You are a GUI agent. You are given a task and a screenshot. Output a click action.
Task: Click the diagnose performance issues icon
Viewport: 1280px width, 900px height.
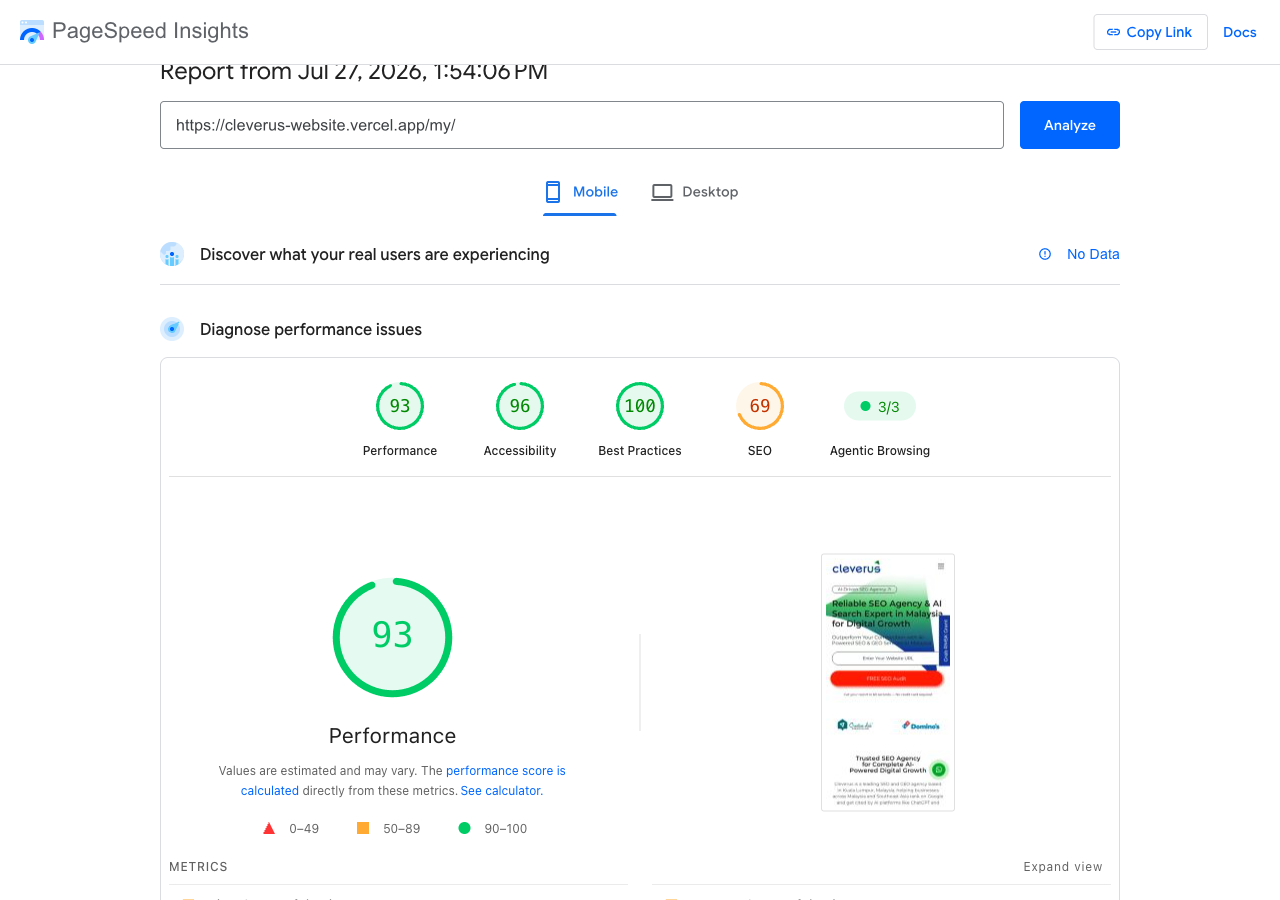(x=172, y=329)
